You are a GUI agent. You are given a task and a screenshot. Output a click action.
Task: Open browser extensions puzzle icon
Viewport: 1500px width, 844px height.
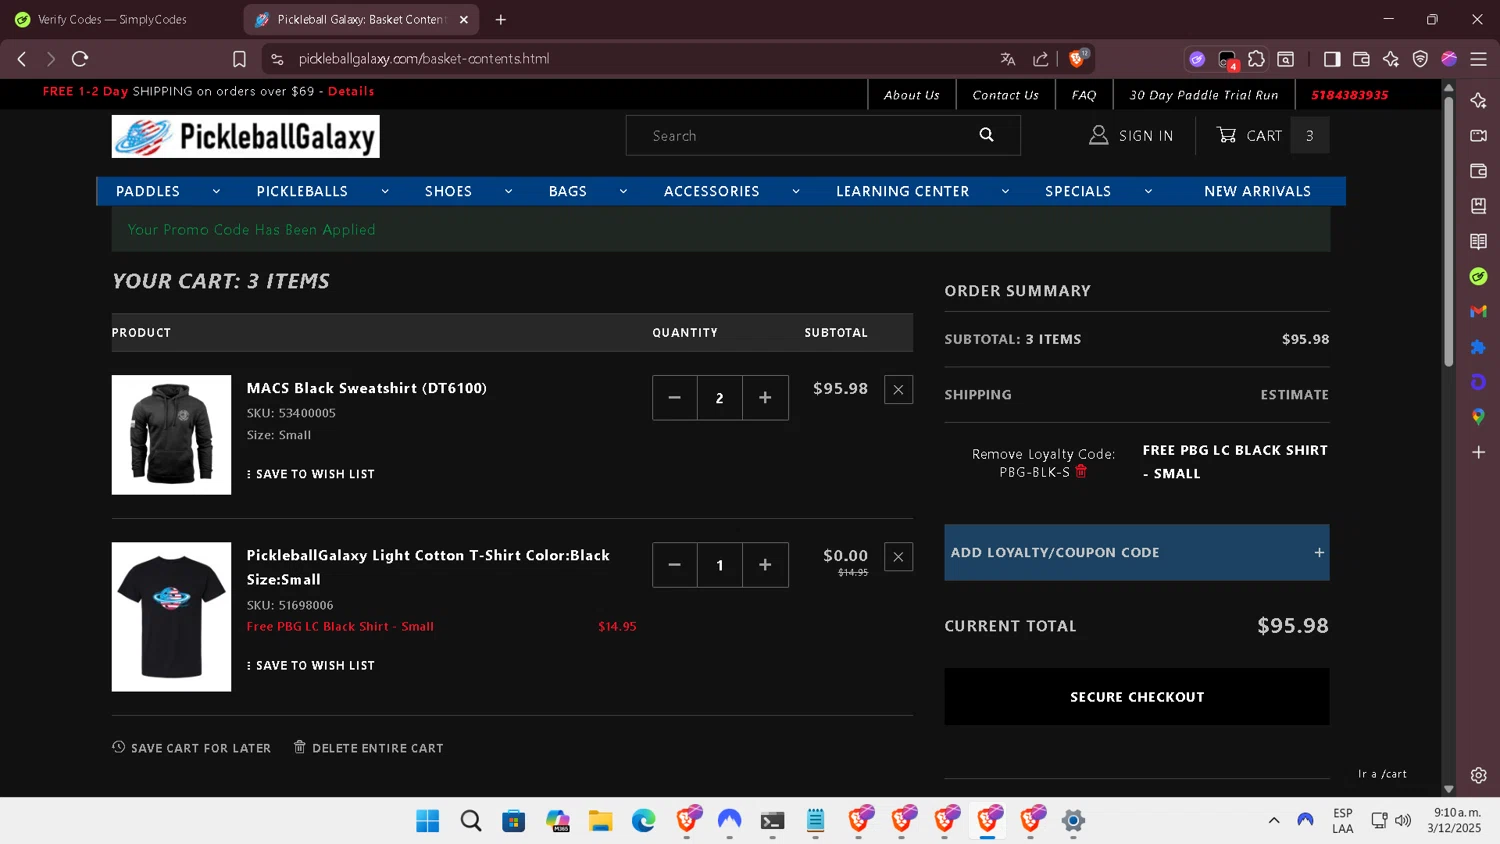(1257, 59)
